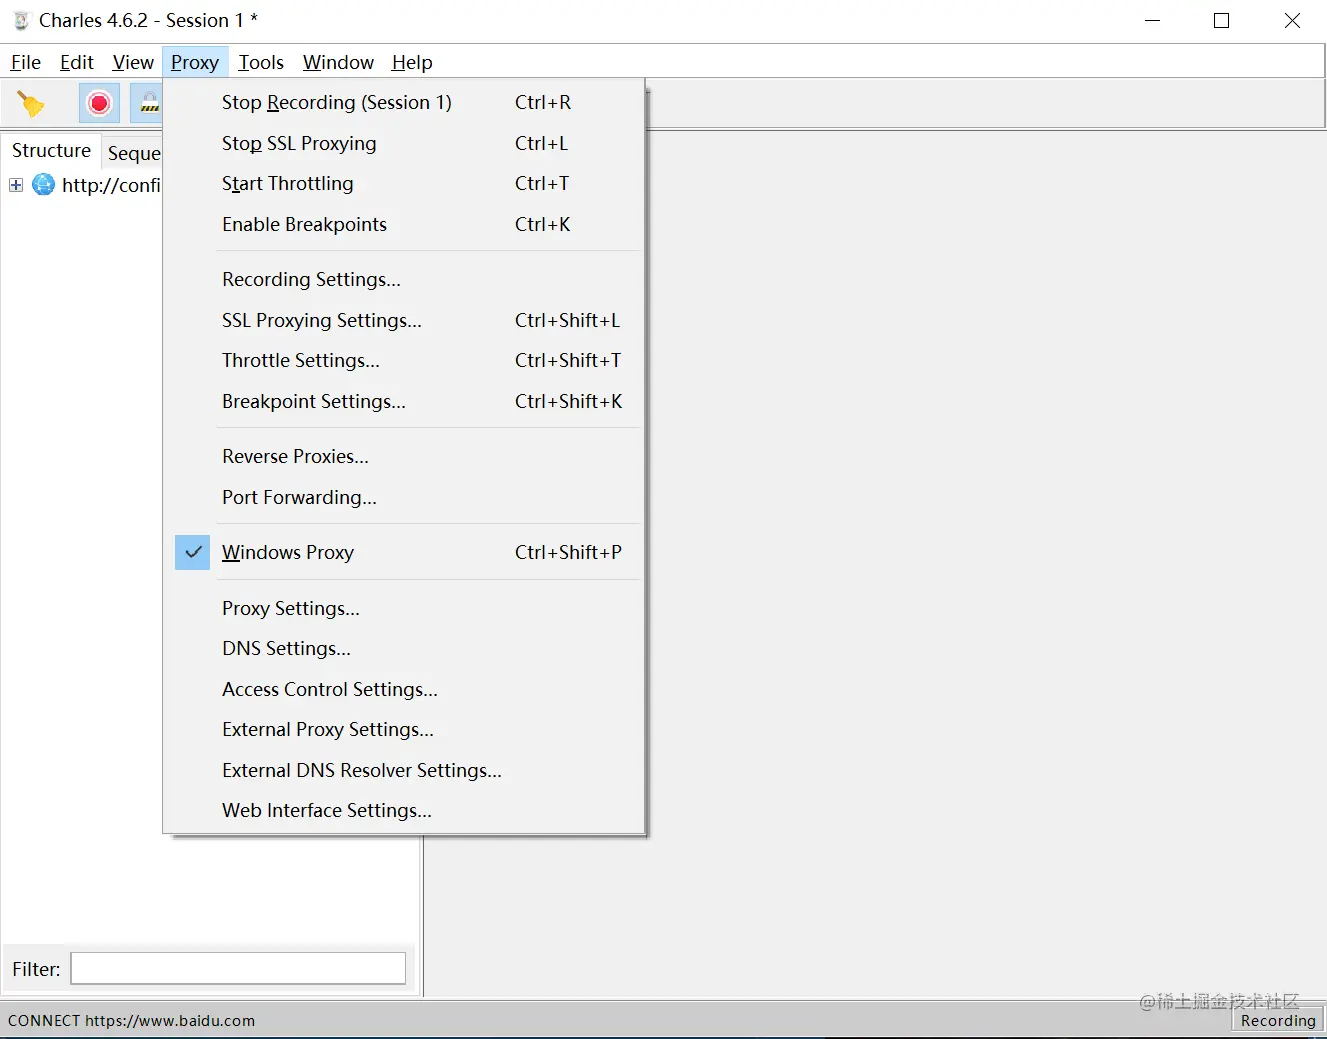This screenshot has height=1039, width=1327.
Task: Click the broom clear session icon
Action: (31, 104)
